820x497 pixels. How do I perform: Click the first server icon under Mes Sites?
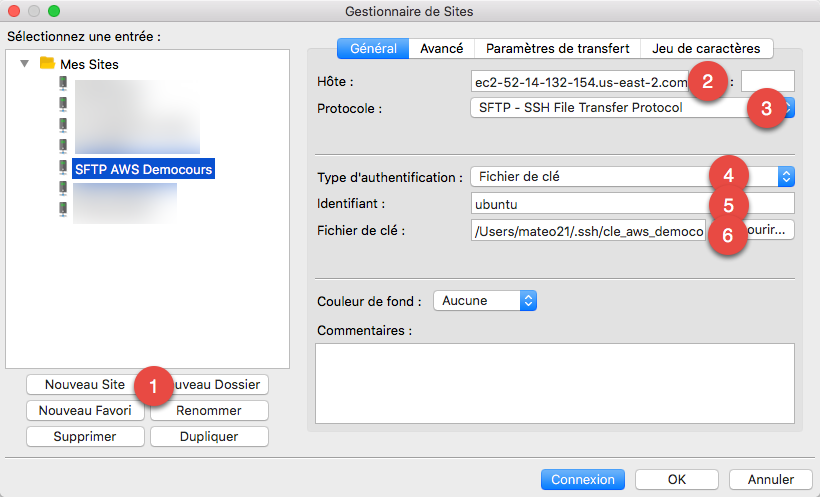coord(63,85)
